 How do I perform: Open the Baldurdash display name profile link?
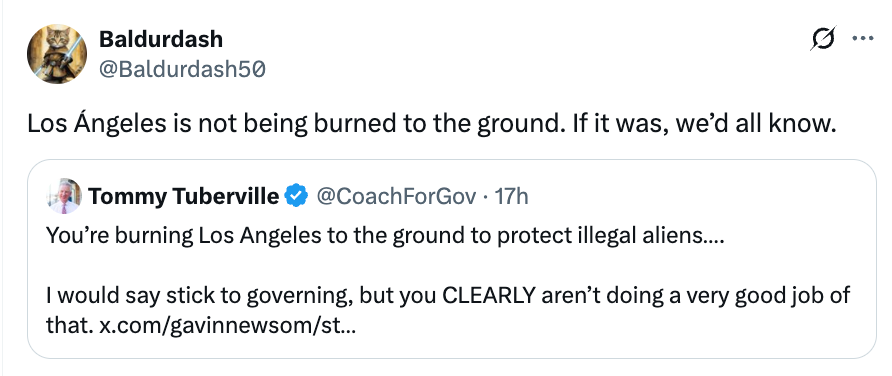click(160, 39)
